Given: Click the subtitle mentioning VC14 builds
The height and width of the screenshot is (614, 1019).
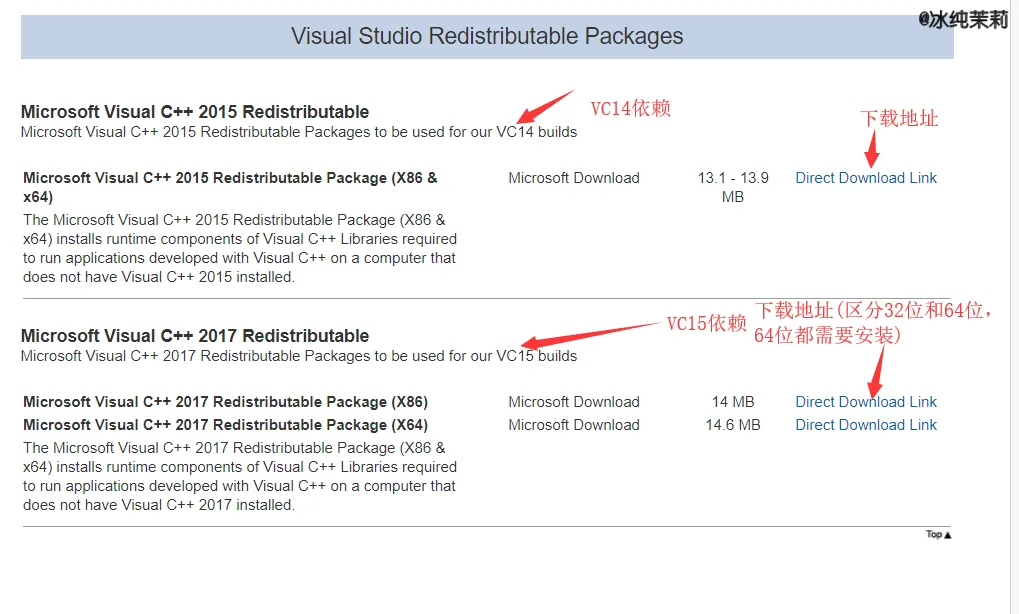Looking at the screenshot, I should [299, 132].
